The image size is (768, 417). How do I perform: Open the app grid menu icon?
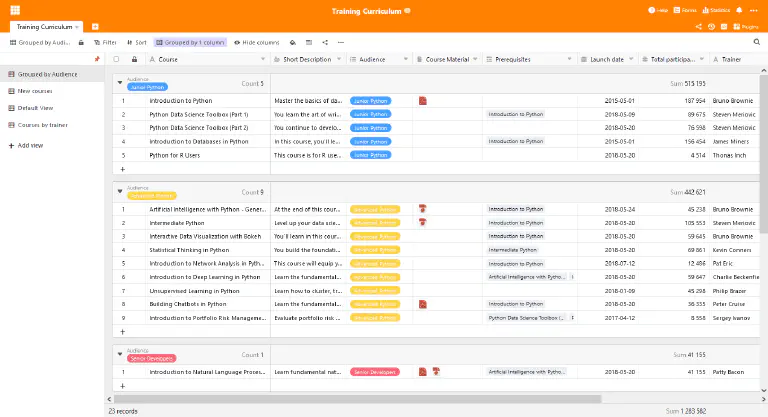(15, 10)
